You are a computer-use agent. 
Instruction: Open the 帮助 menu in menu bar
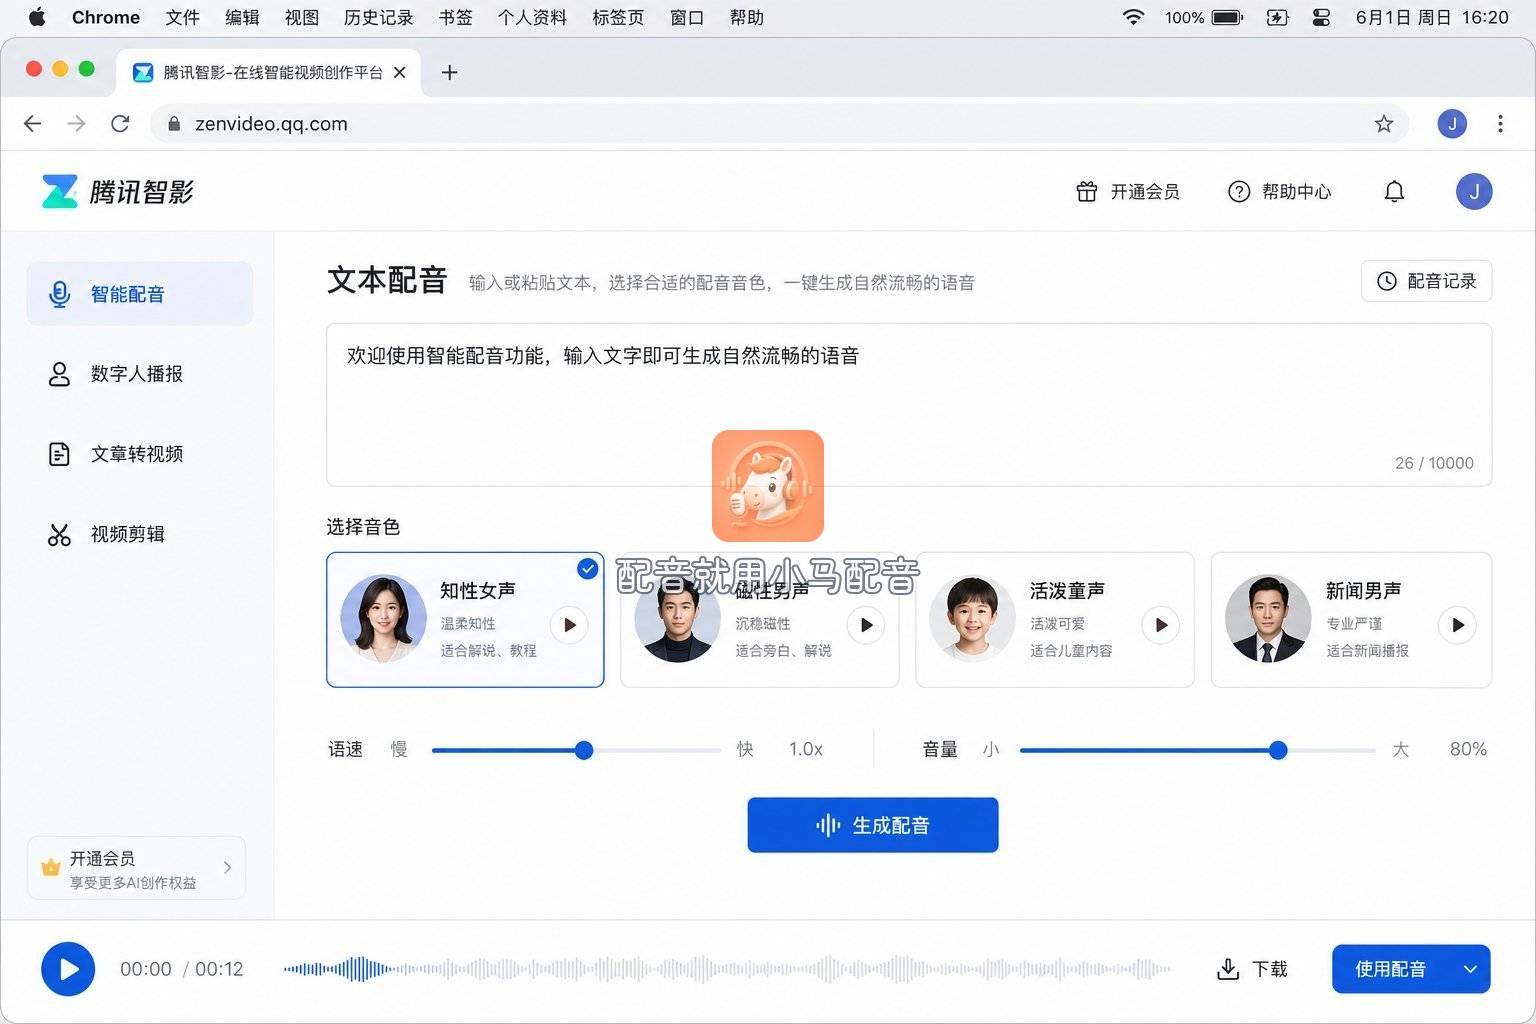tap(746, 17)
